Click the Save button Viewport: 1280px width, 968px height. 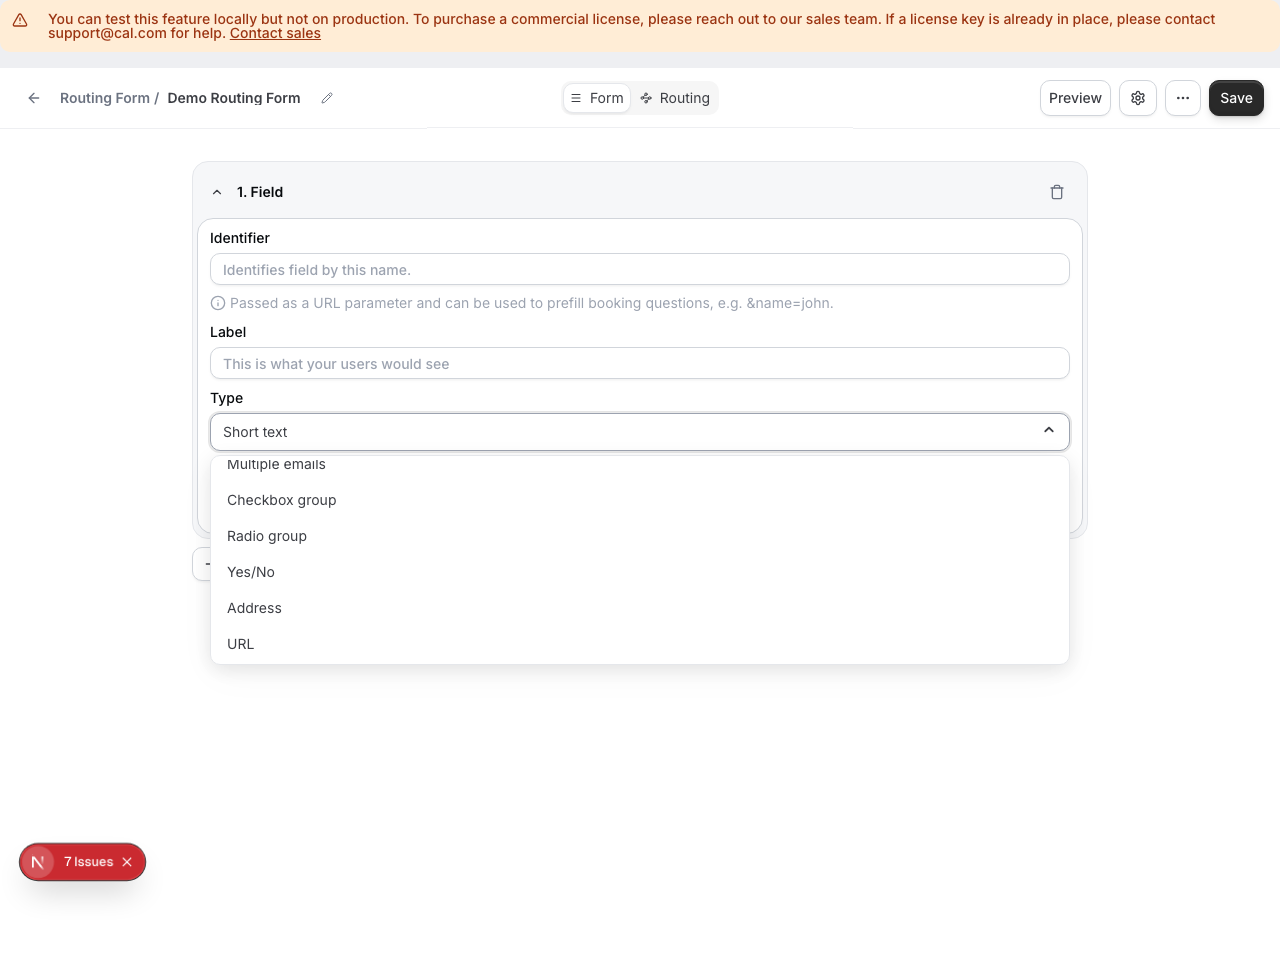pyautogui.click(x=1236, y=98)
